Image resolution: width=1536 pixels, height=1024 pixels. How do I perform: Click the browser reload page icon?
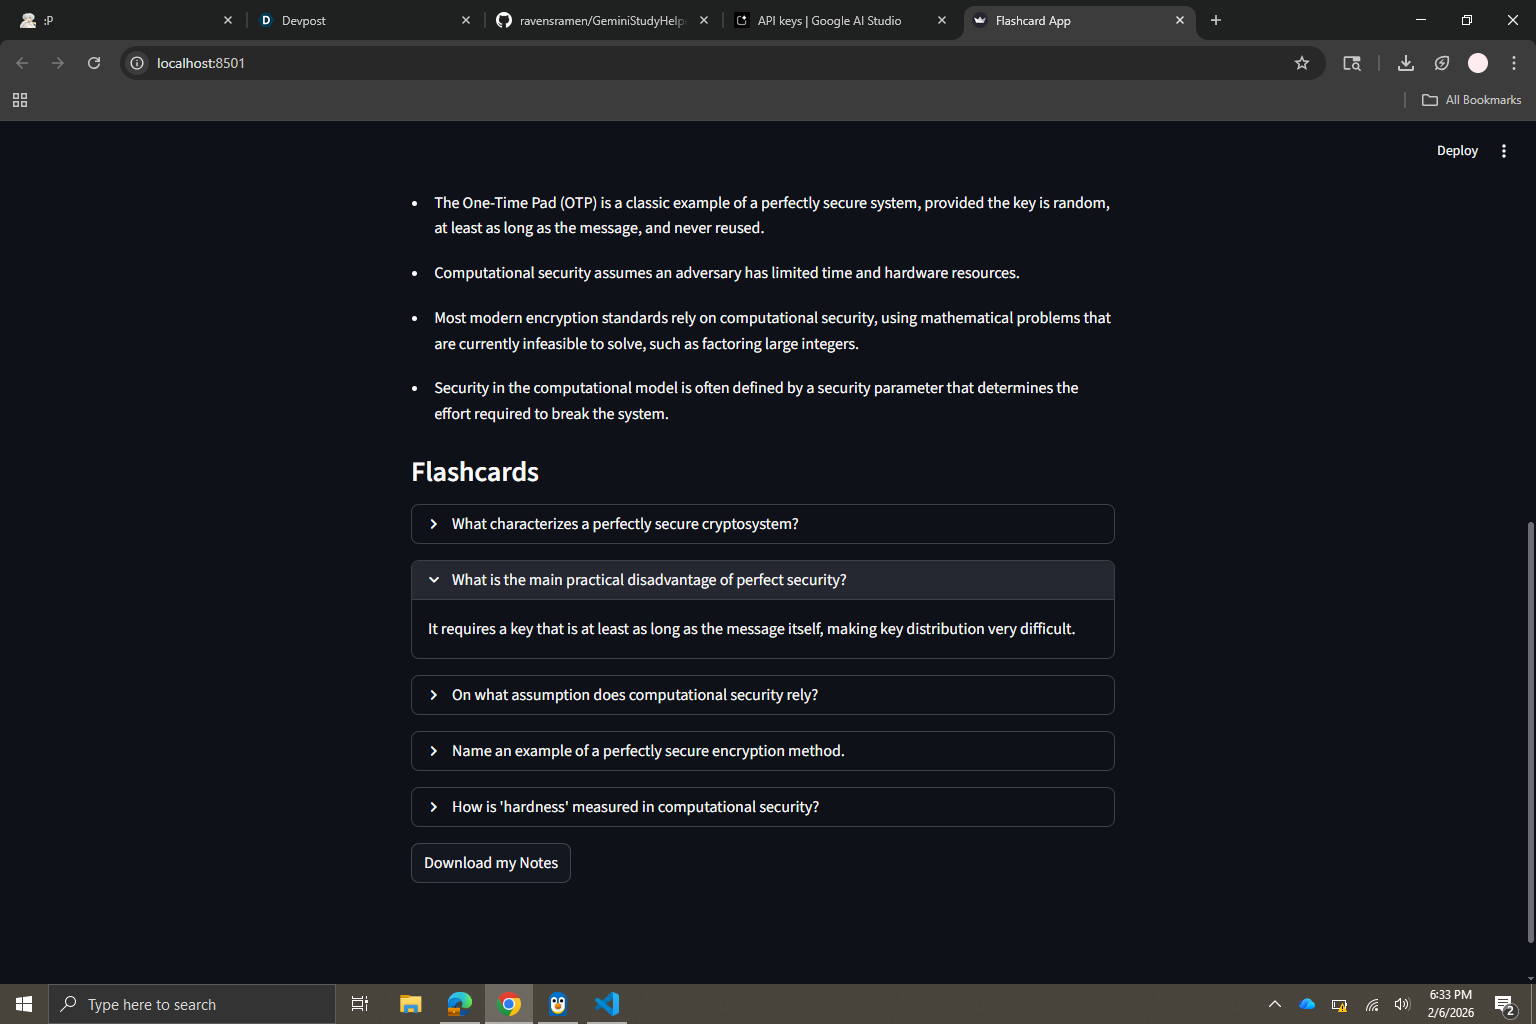point(94,63)
